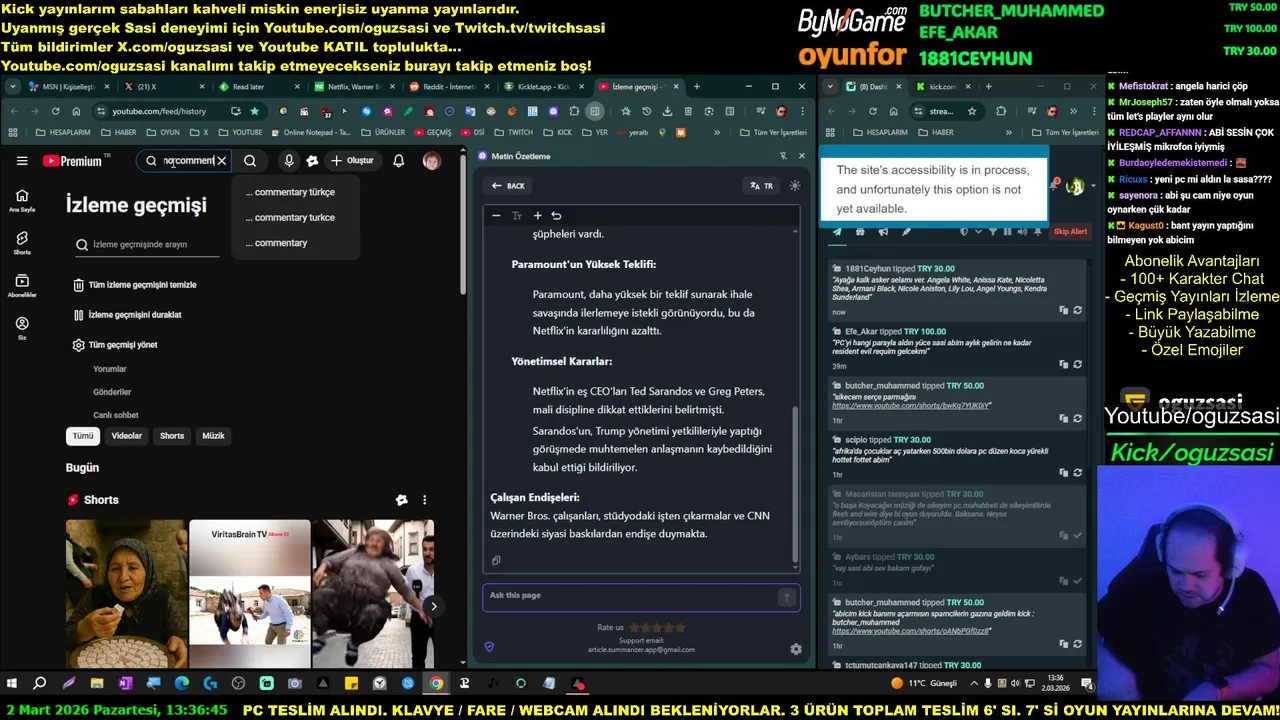Image resolution: width=1280 pixels, height=720 pixels.
Task: Open the 'Canlı sohbet' link
Action: click(x=116, y=415)
